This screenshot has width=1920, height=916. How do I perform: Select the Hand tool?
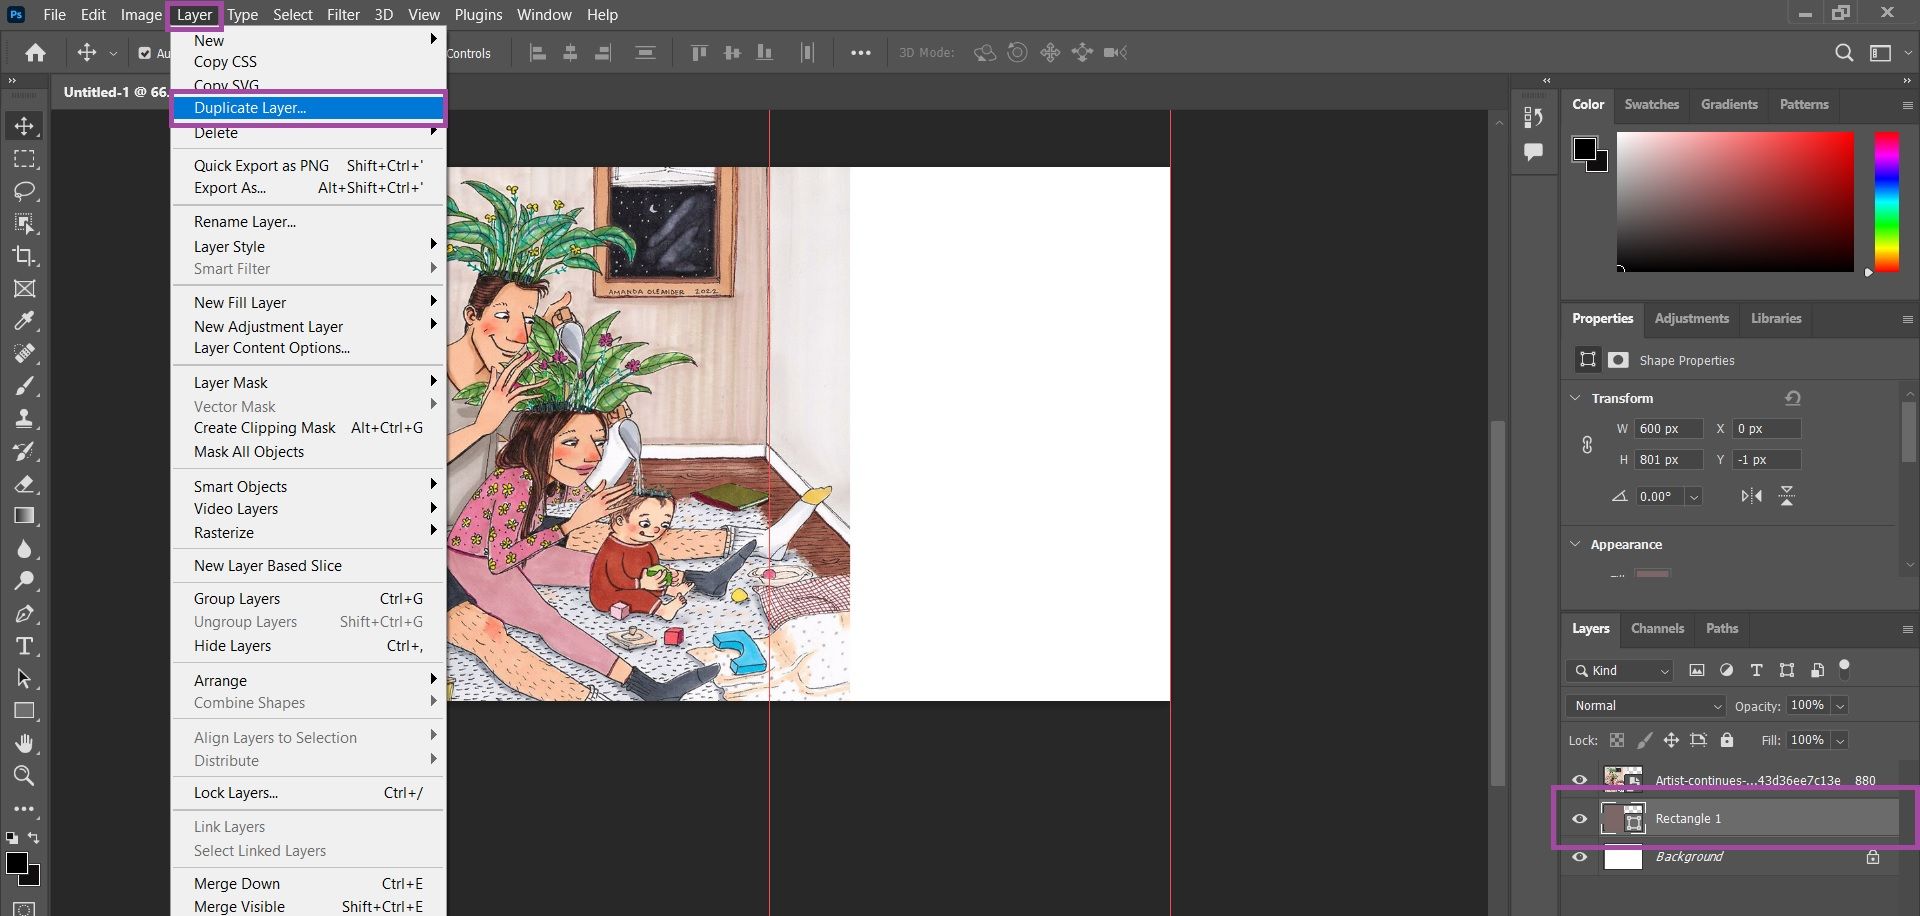point(24,744)
